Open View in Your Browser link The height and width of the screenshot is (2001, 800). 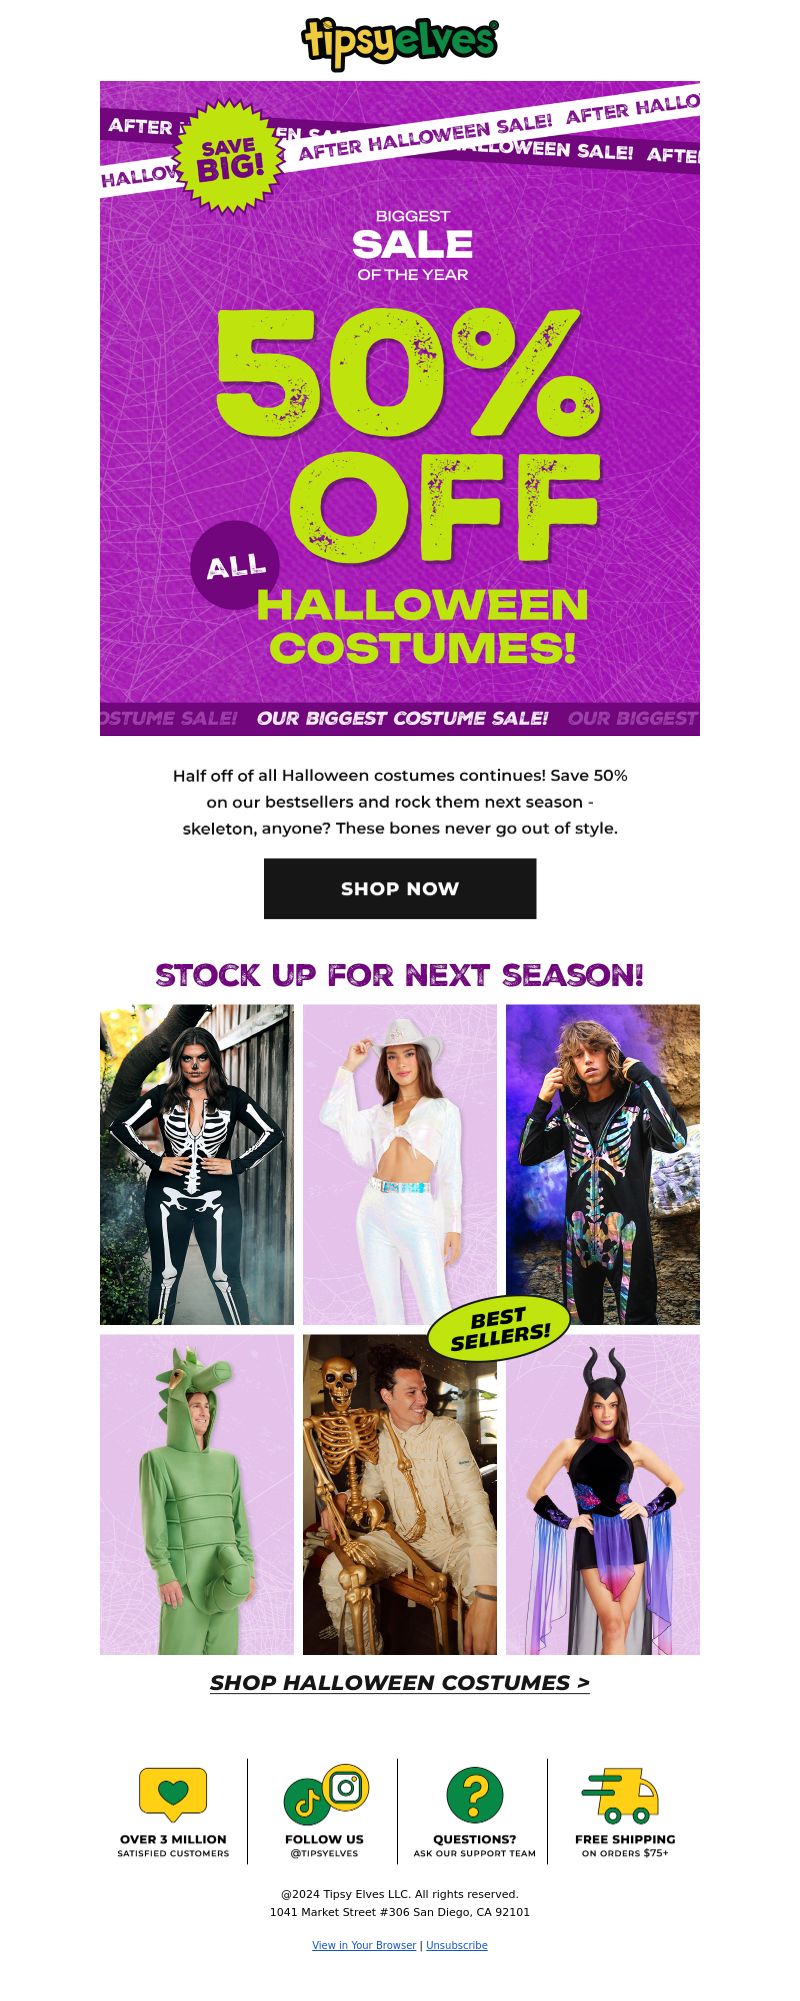364,1945
